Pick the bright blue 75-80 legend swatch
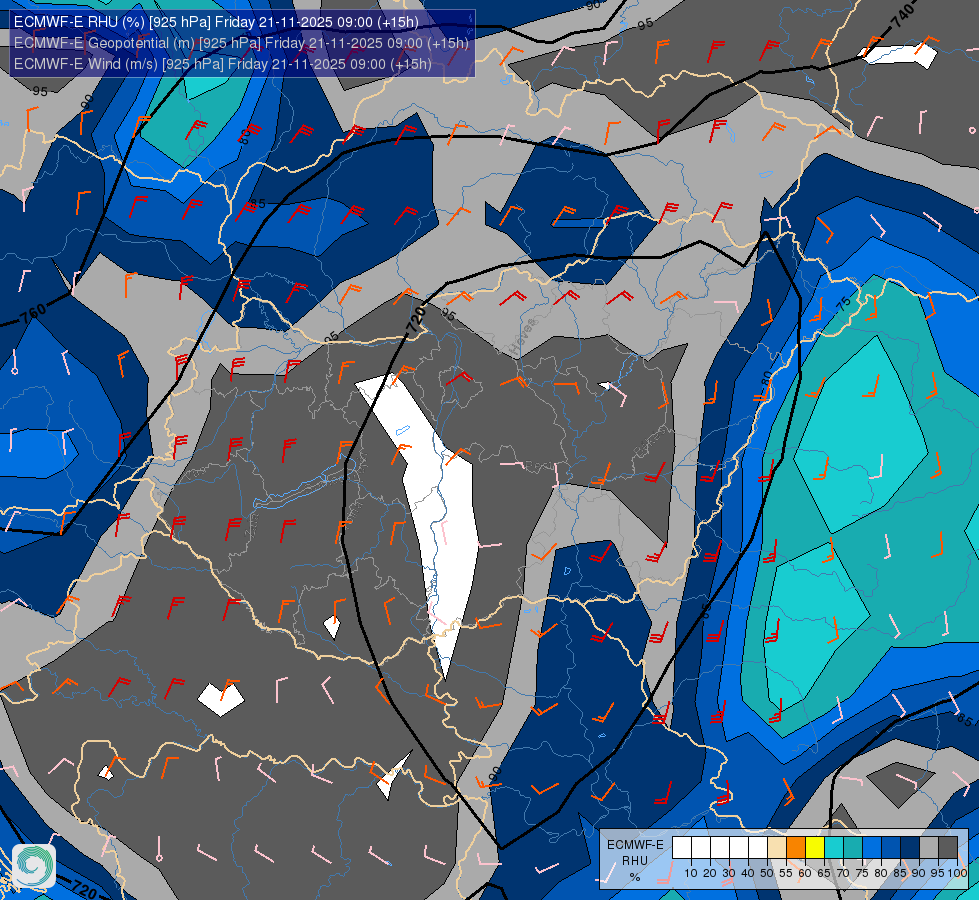This screenshot has height=900, width=979. coord(872,848)
